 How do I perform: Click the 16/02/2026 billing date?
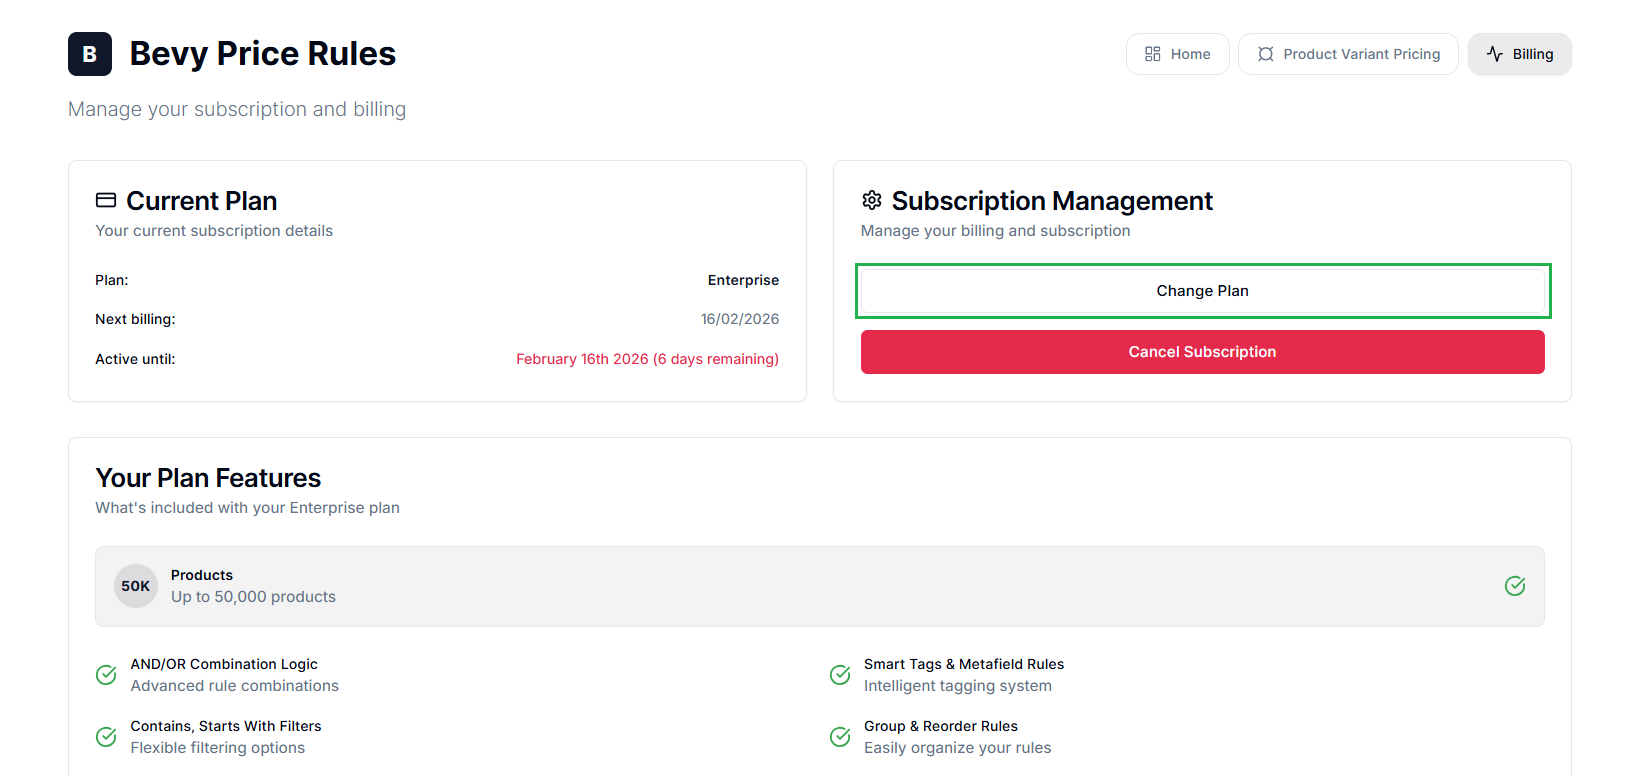click(740, 319)
